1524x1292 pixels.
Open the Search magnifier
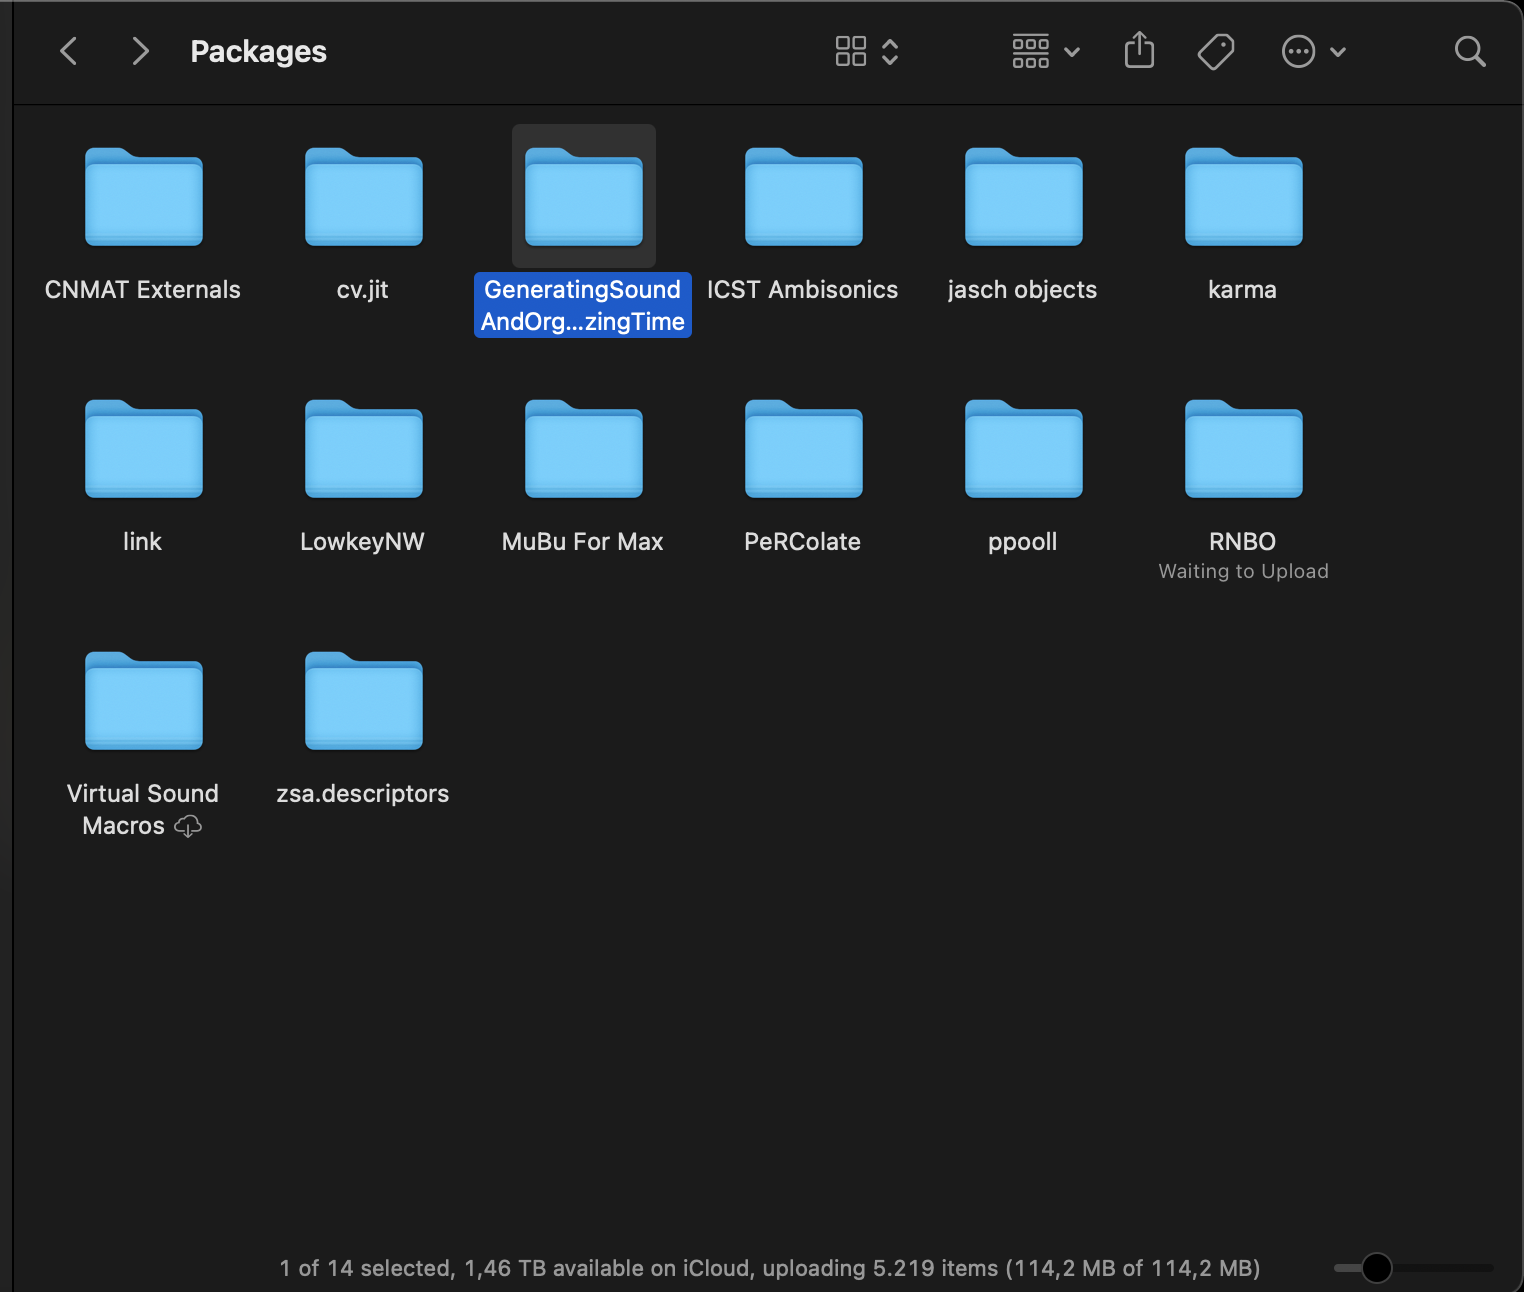(x=1470, y=51)
